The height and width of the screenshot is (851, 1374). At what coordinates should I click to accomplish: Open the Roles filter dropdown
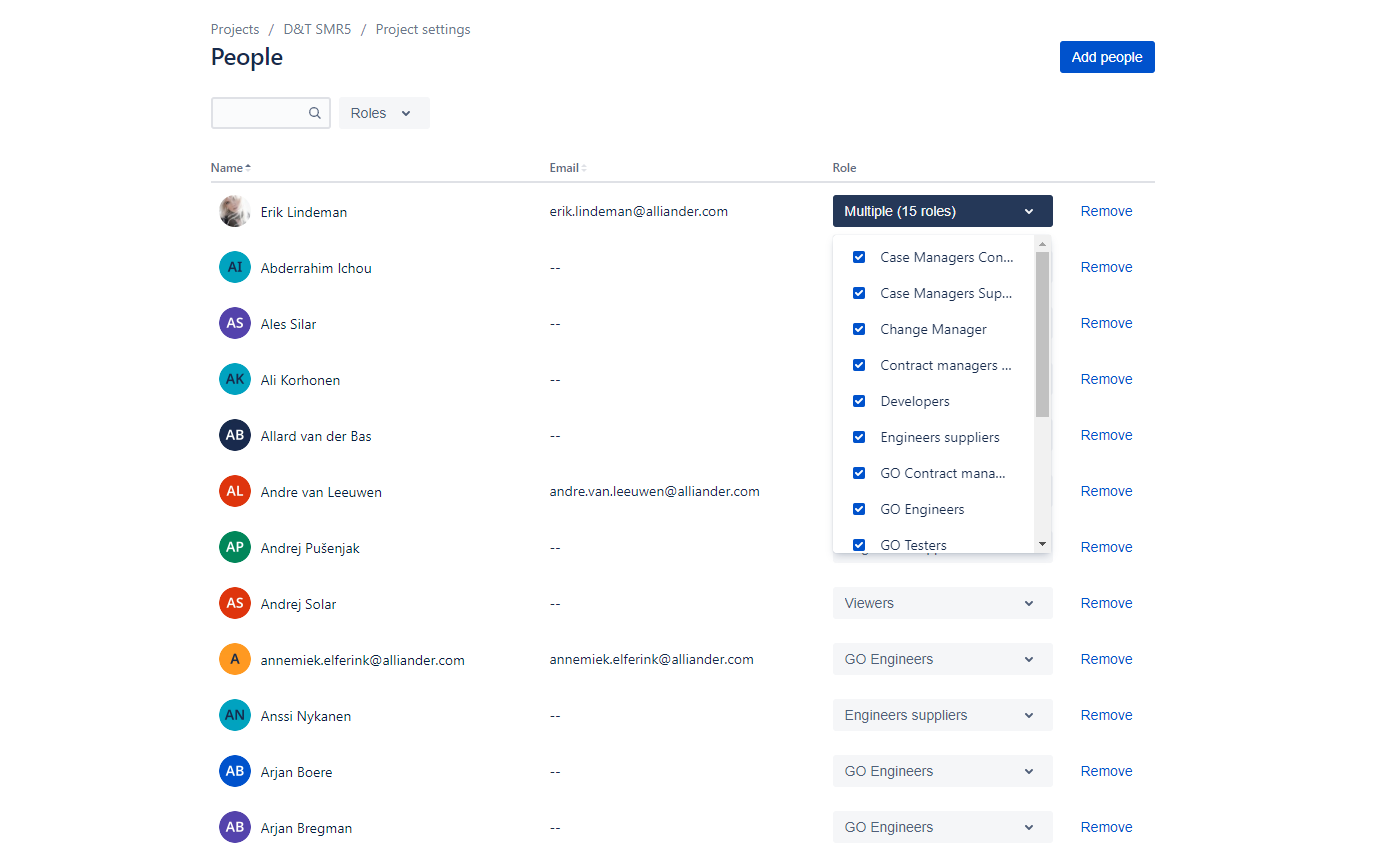click(x=384, y=113)
